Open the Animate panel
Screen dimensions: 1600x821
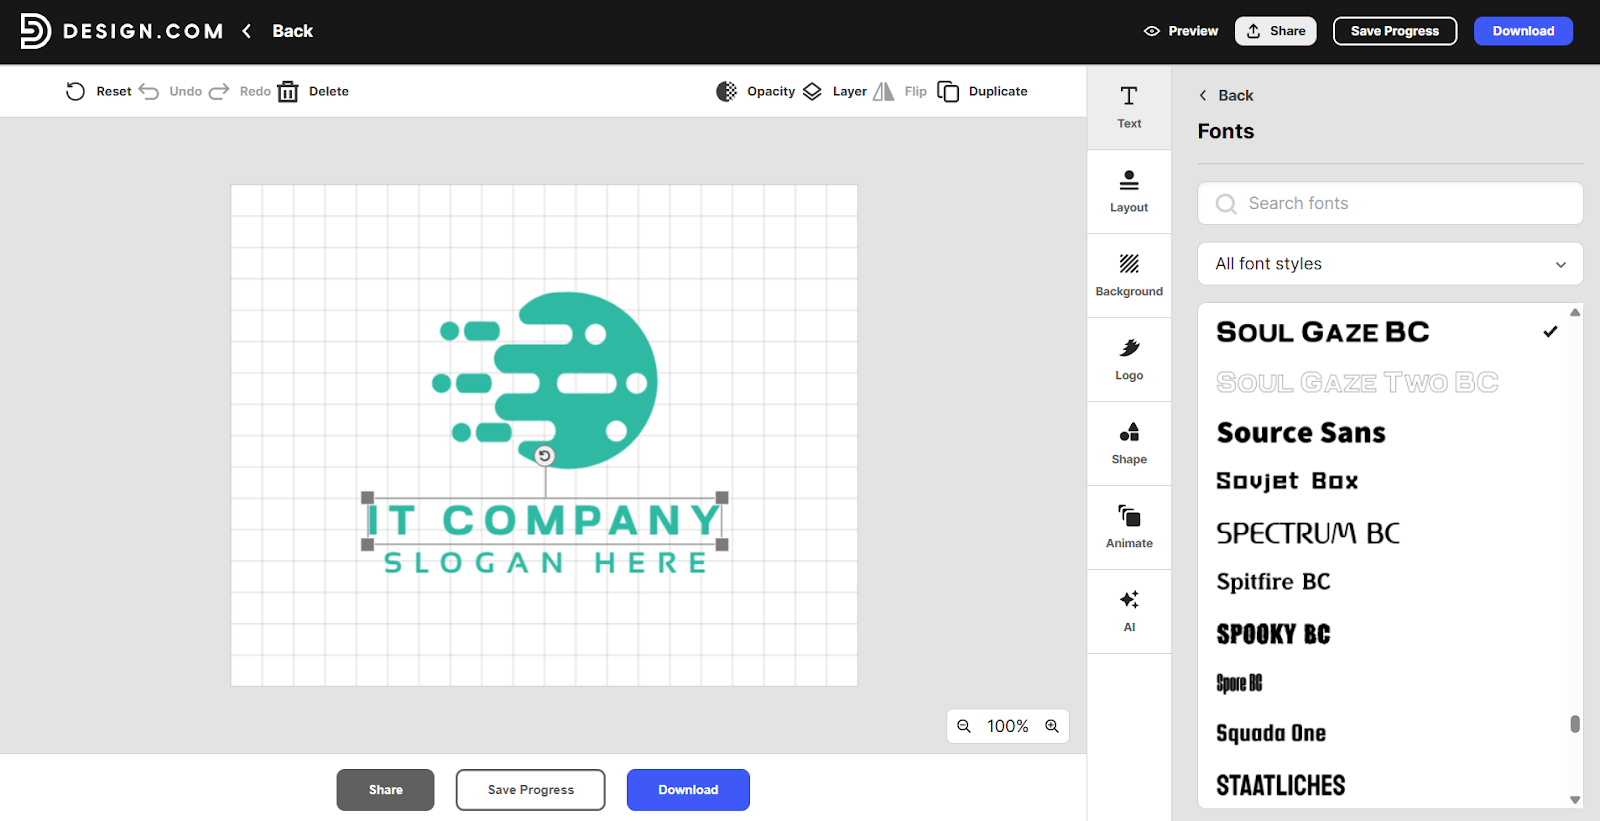coord(1129,527)
